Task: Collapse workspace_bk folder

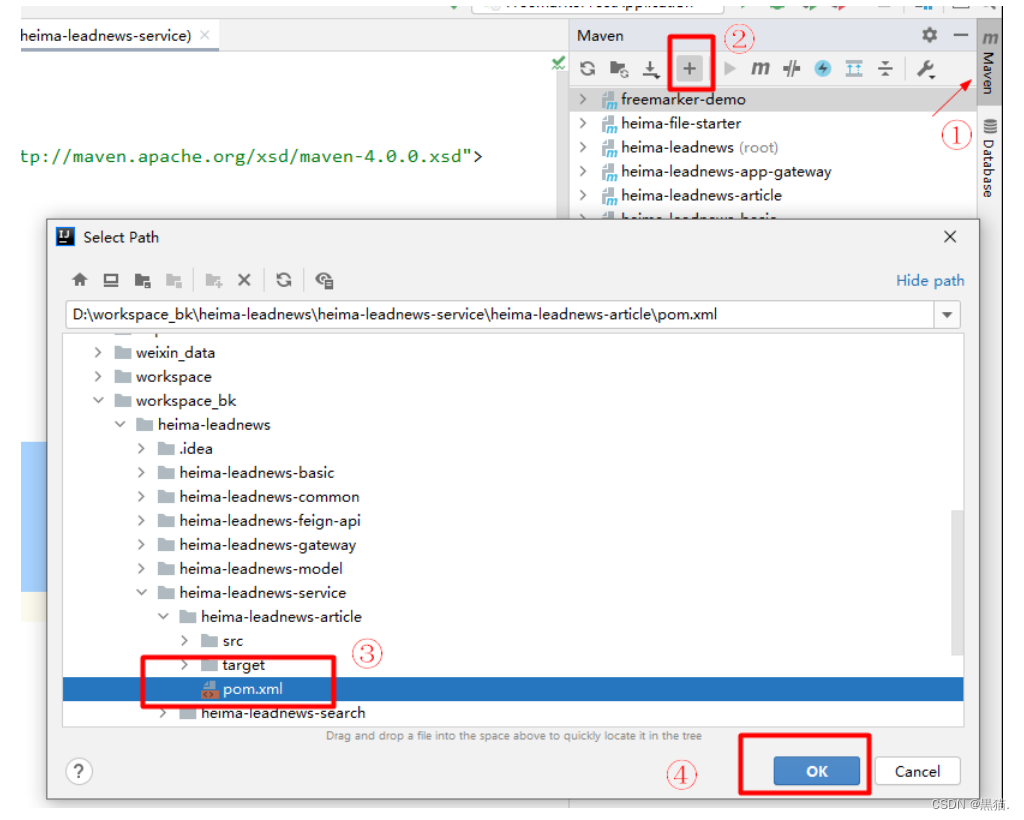Action: [98, 400]
